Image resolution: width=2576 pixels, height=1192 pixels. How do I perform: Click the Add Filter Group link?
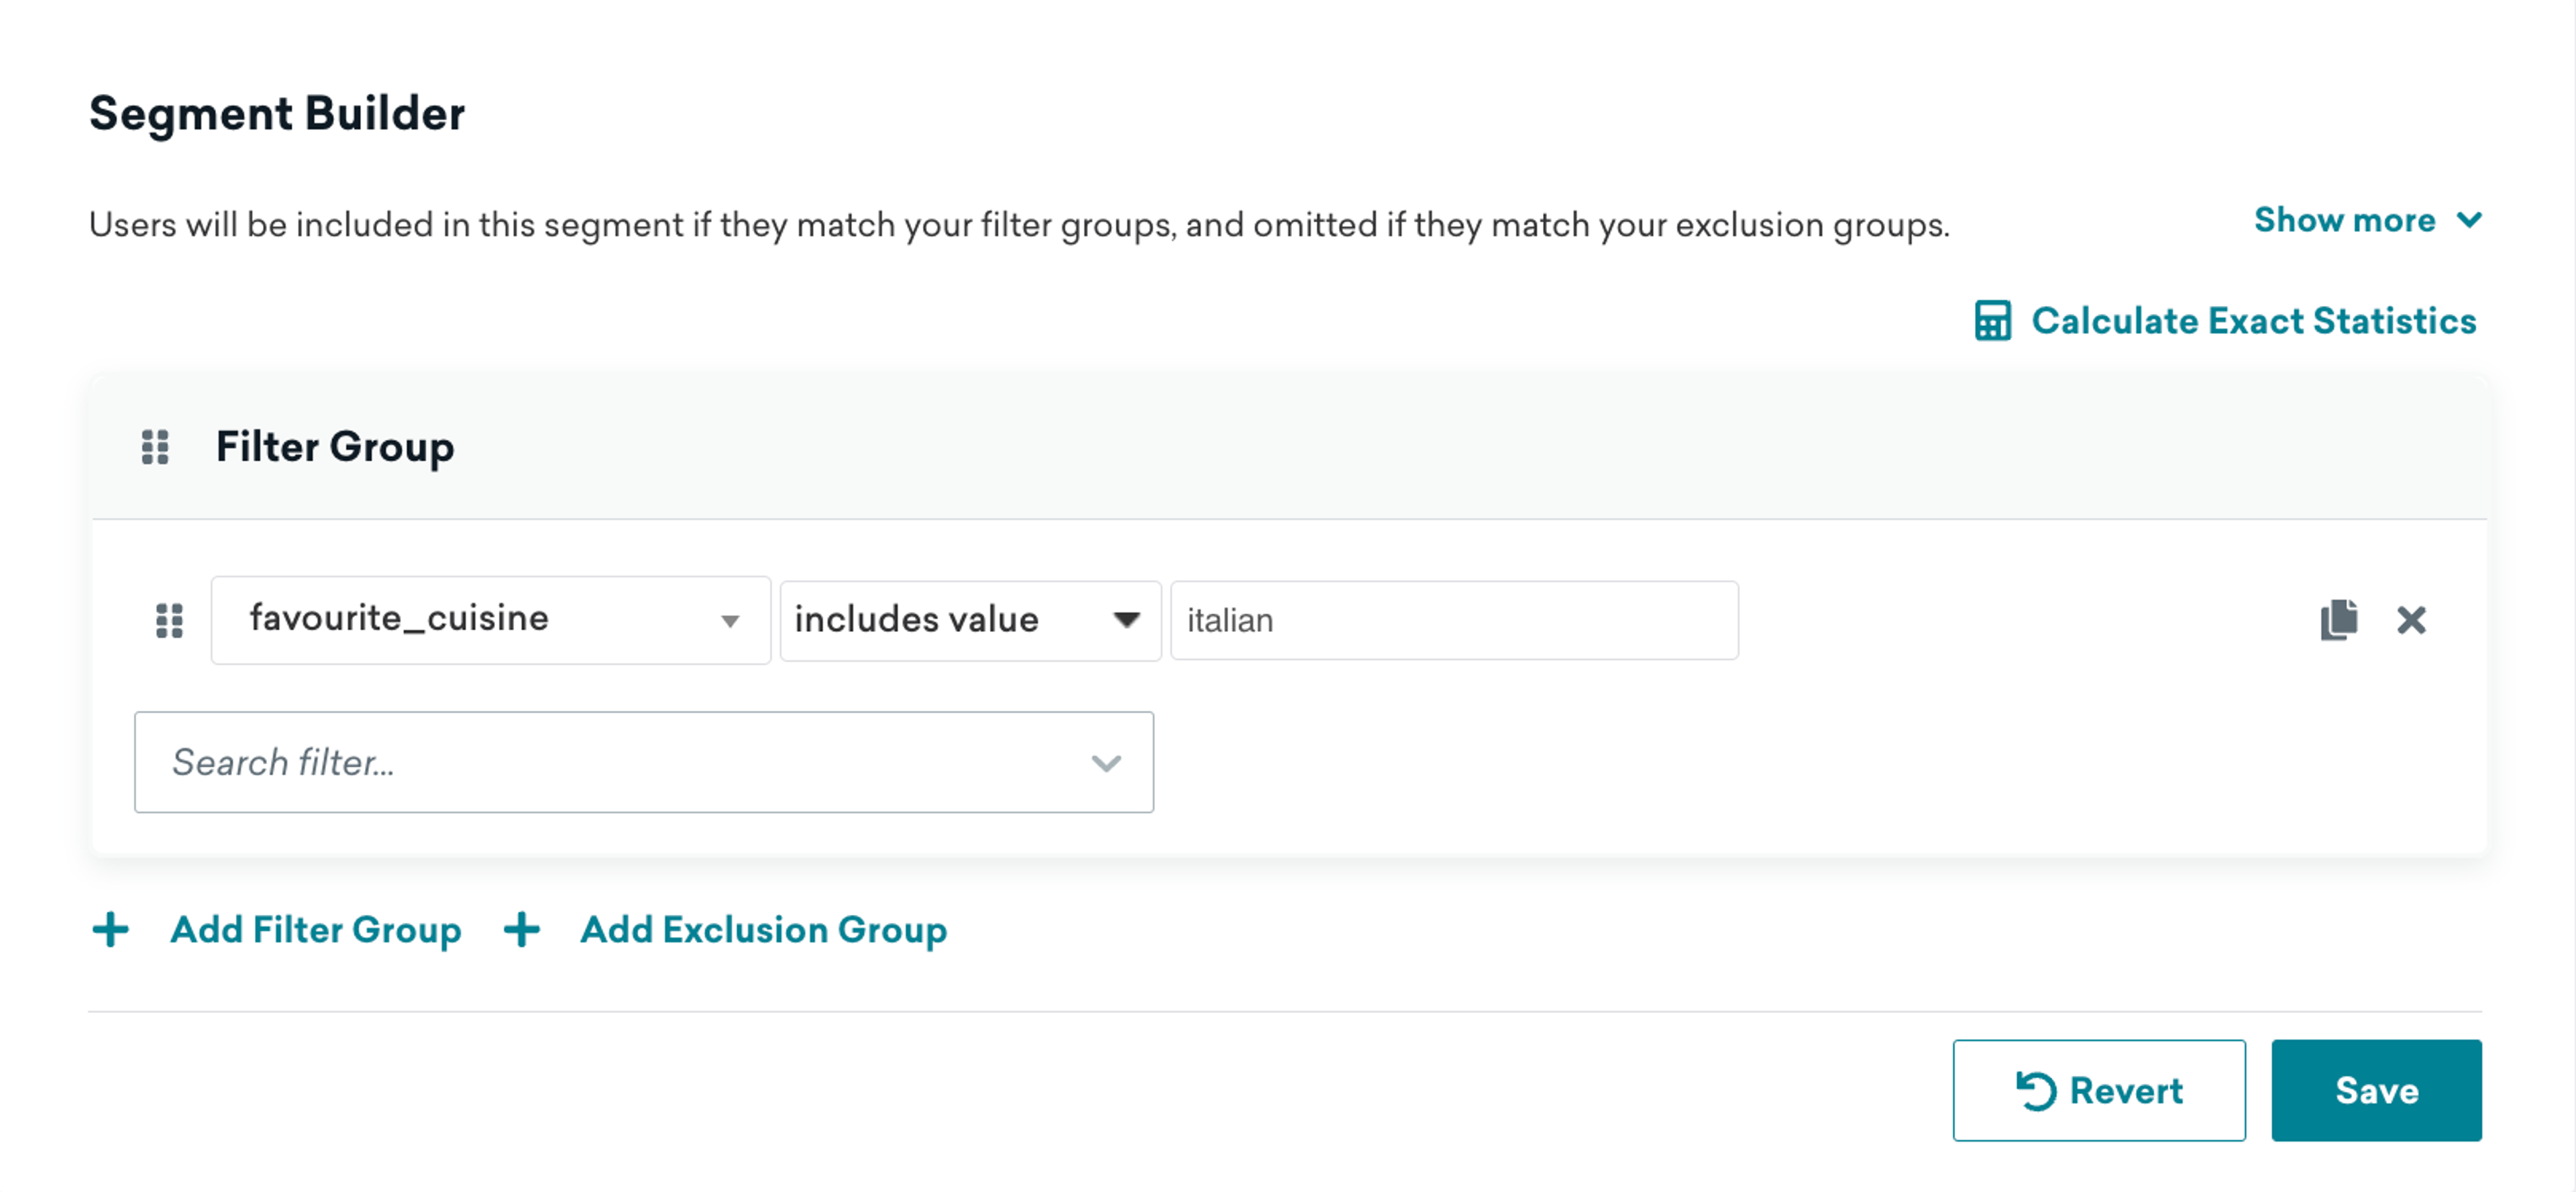click(x=315, y=929)
